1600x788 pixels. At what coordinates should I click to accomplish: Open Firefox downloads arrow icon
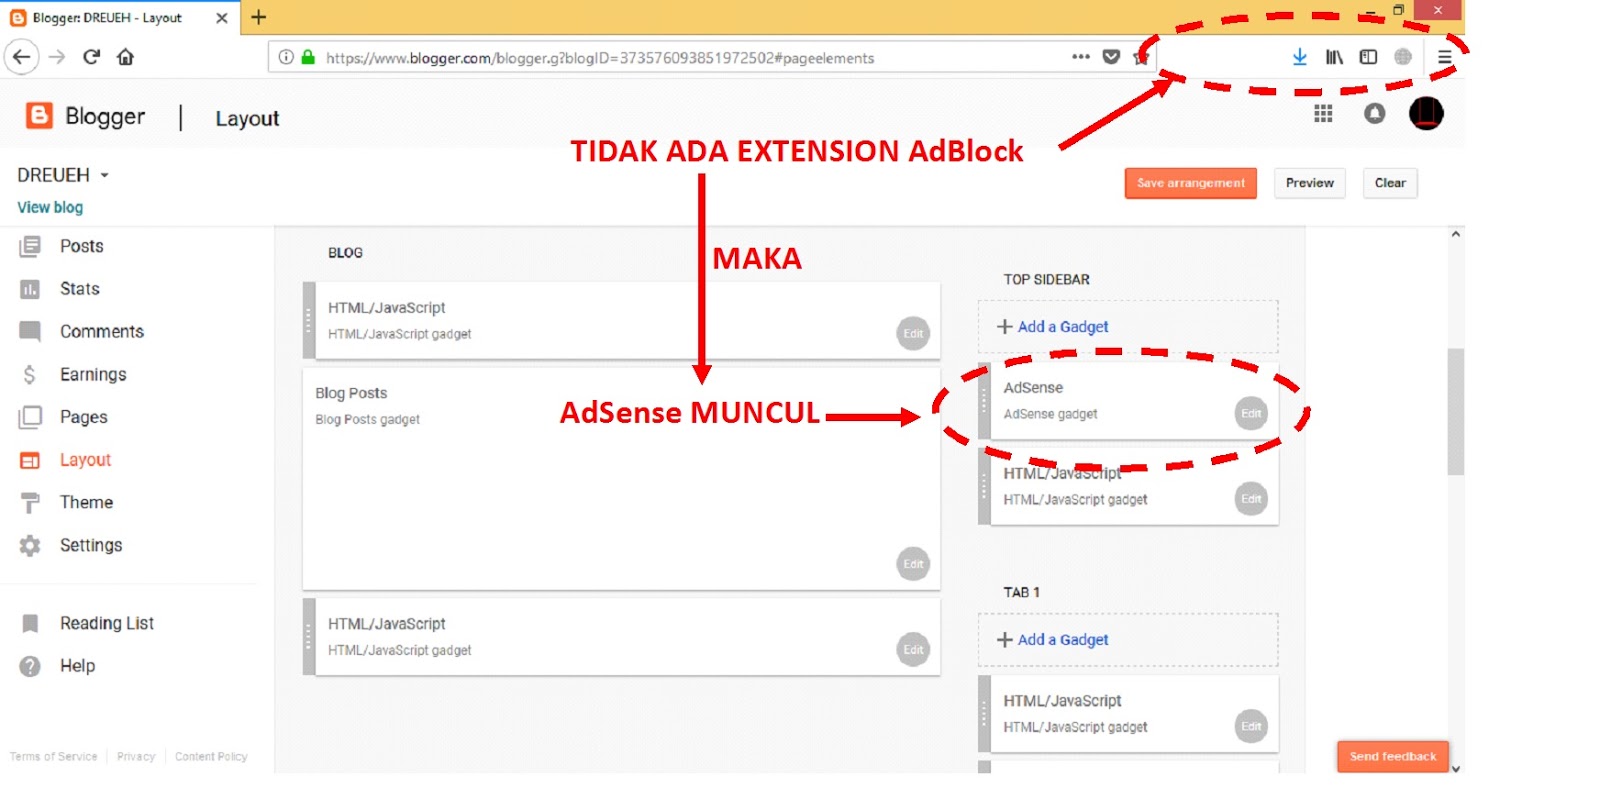click(1299, 57)
